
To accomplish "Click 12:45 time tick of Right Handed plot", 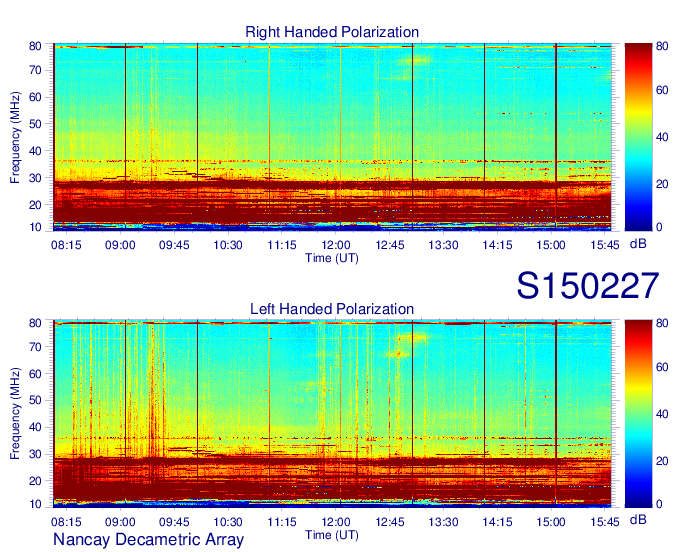I will pyautogui.click(x=389, y=245).
